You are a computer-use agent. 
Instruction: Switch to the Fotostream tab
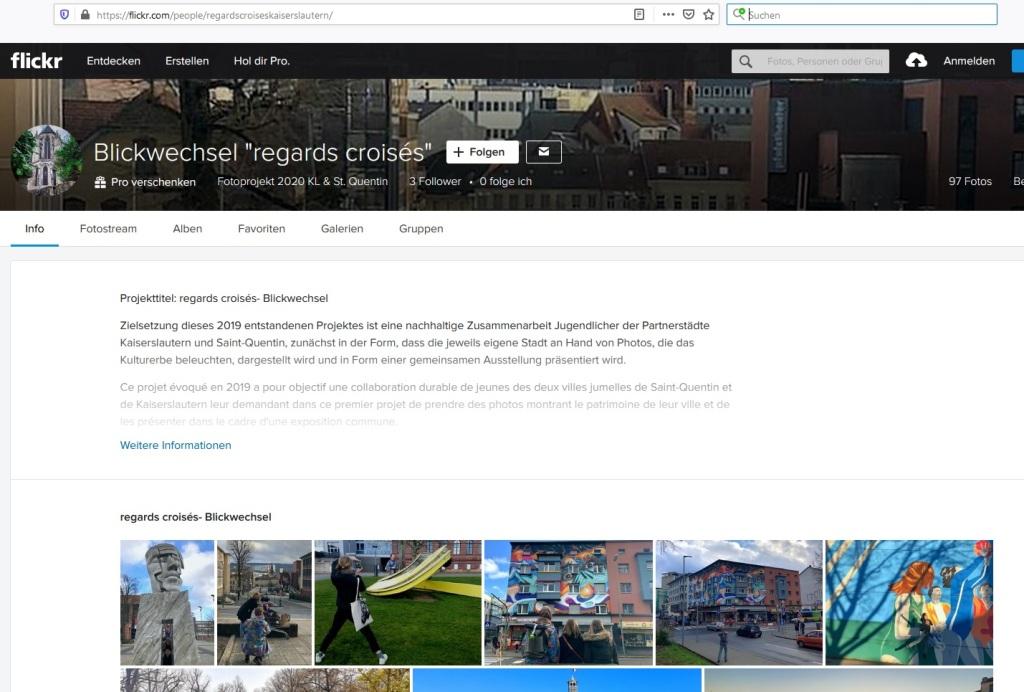108,229
